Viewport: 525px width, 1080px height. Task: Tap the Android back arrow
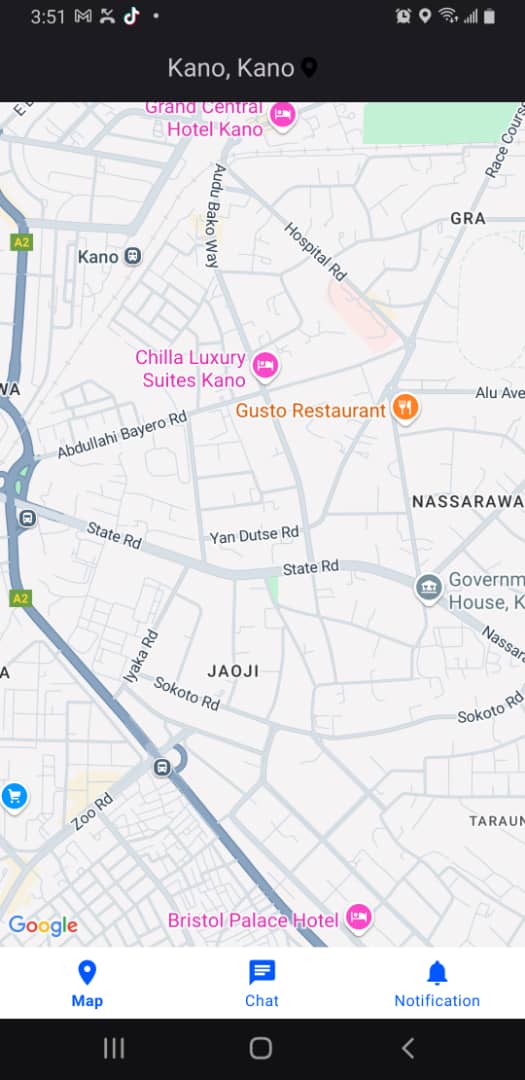408,1048
